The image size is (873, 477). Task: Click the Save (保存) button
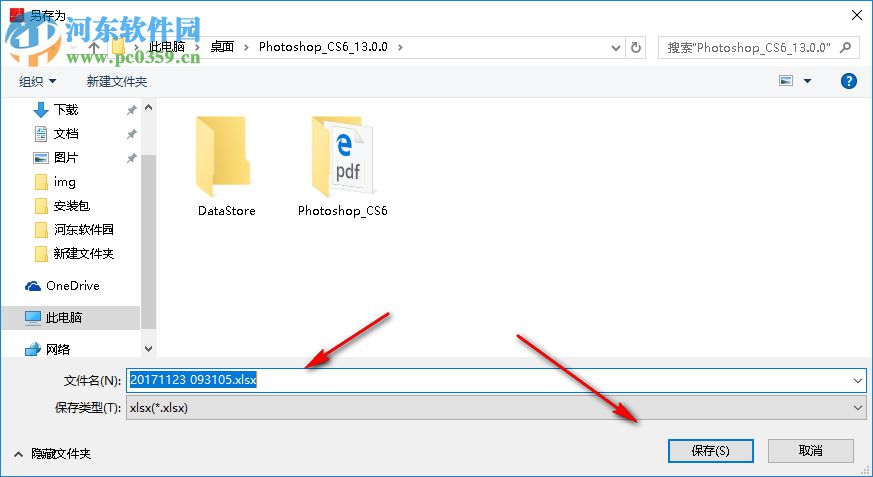coord(710,450)
